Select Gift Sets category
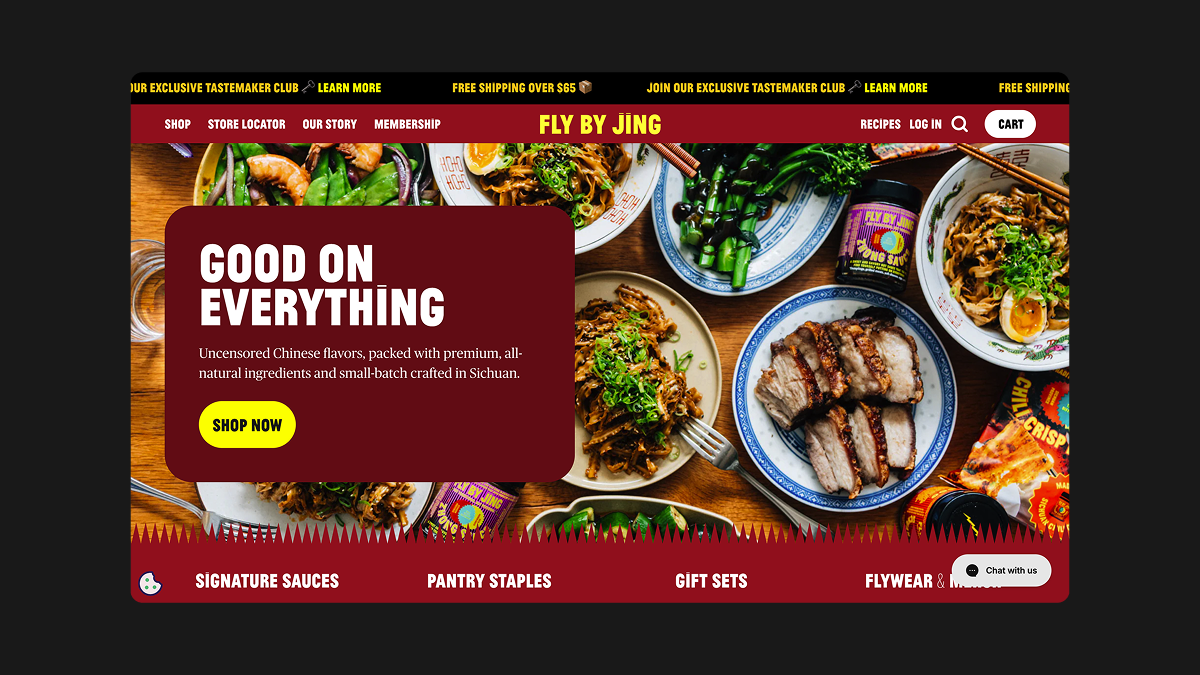 point(711,581)
